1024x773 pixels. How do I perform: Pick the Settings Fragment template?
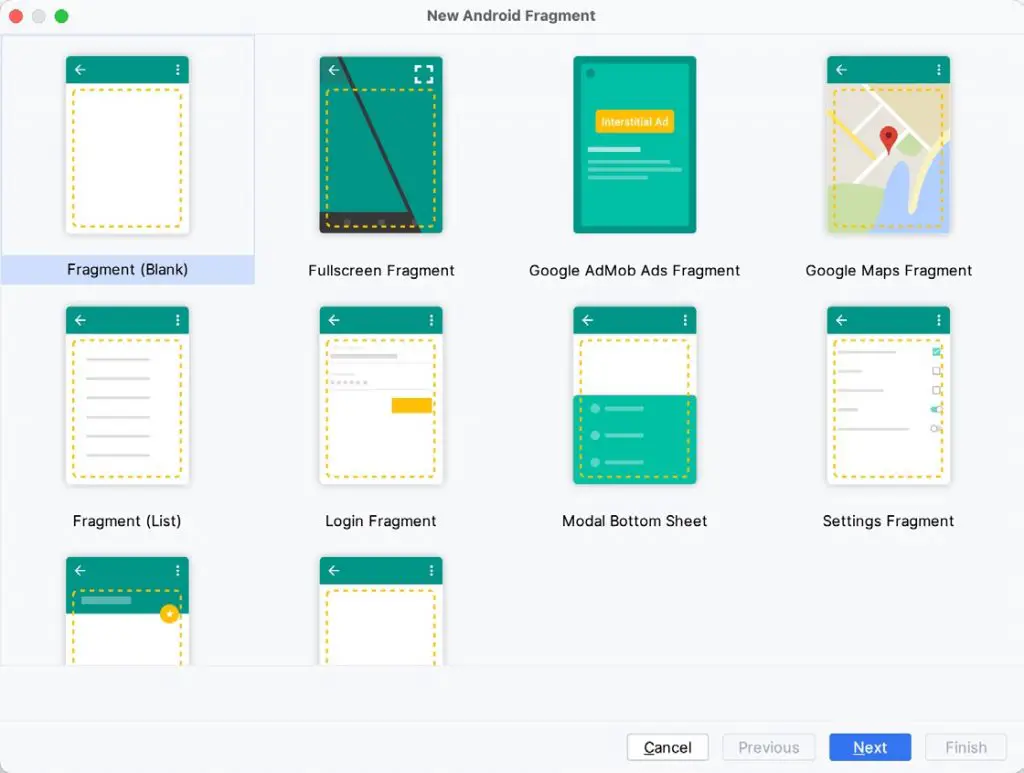pyautogui.click(x=888, y=396)
